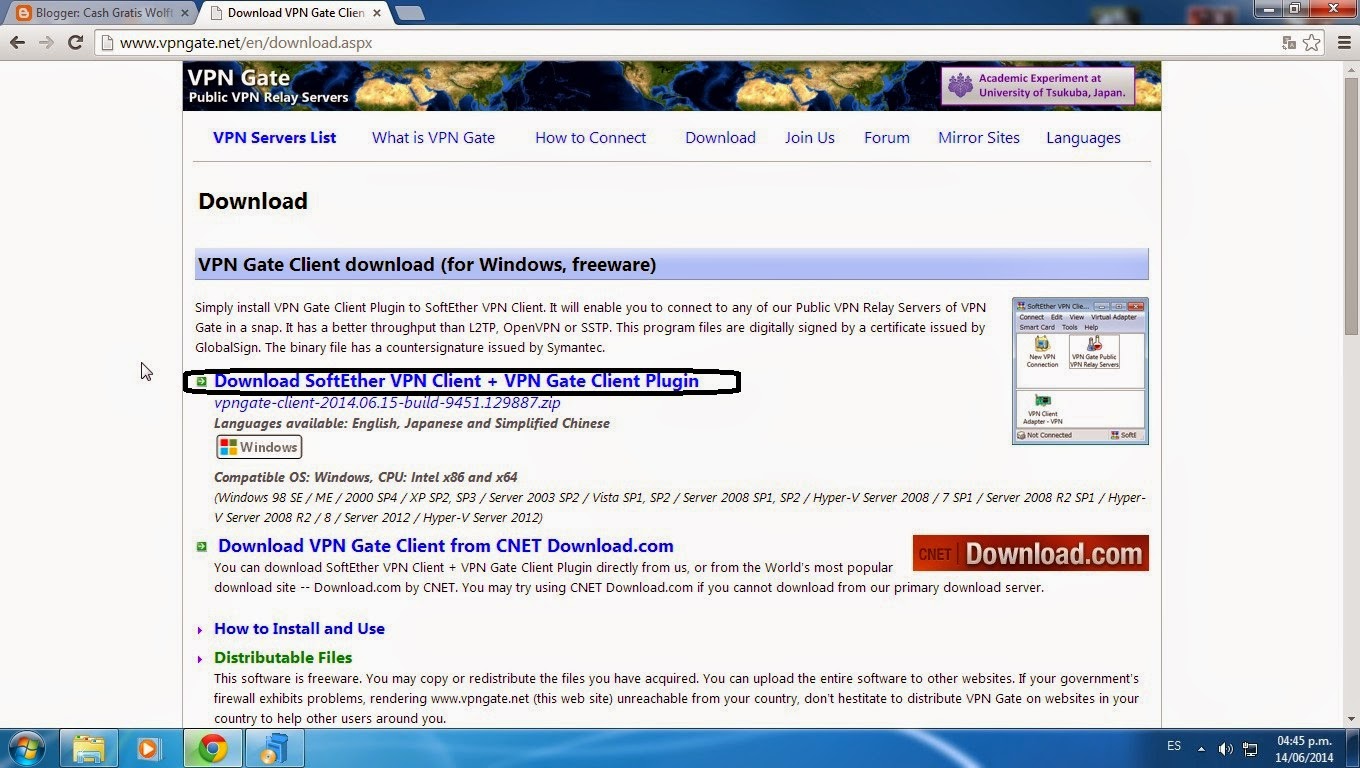Image resolution: width=1360 pixels, height=768 pixels.
Task: Click the browser forward arrow
Action: [46, 42]
